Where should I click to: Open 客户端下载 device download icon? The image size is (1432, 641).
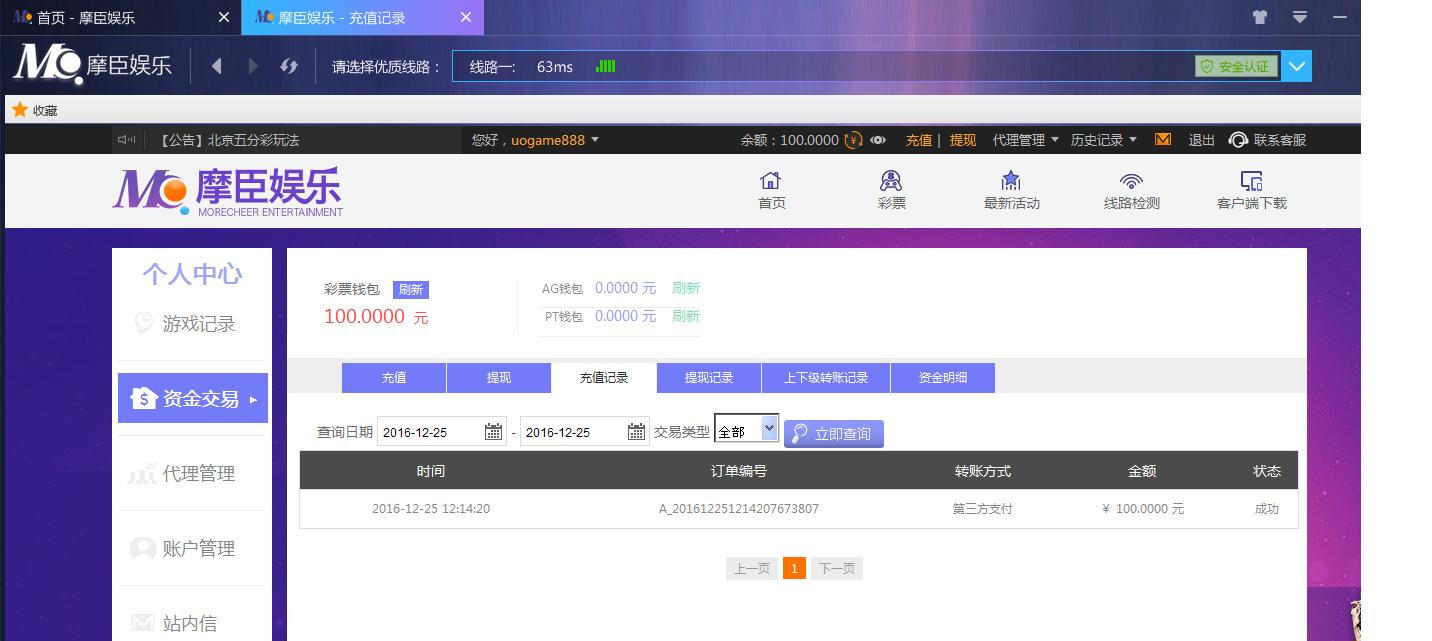coord(1250,182)
